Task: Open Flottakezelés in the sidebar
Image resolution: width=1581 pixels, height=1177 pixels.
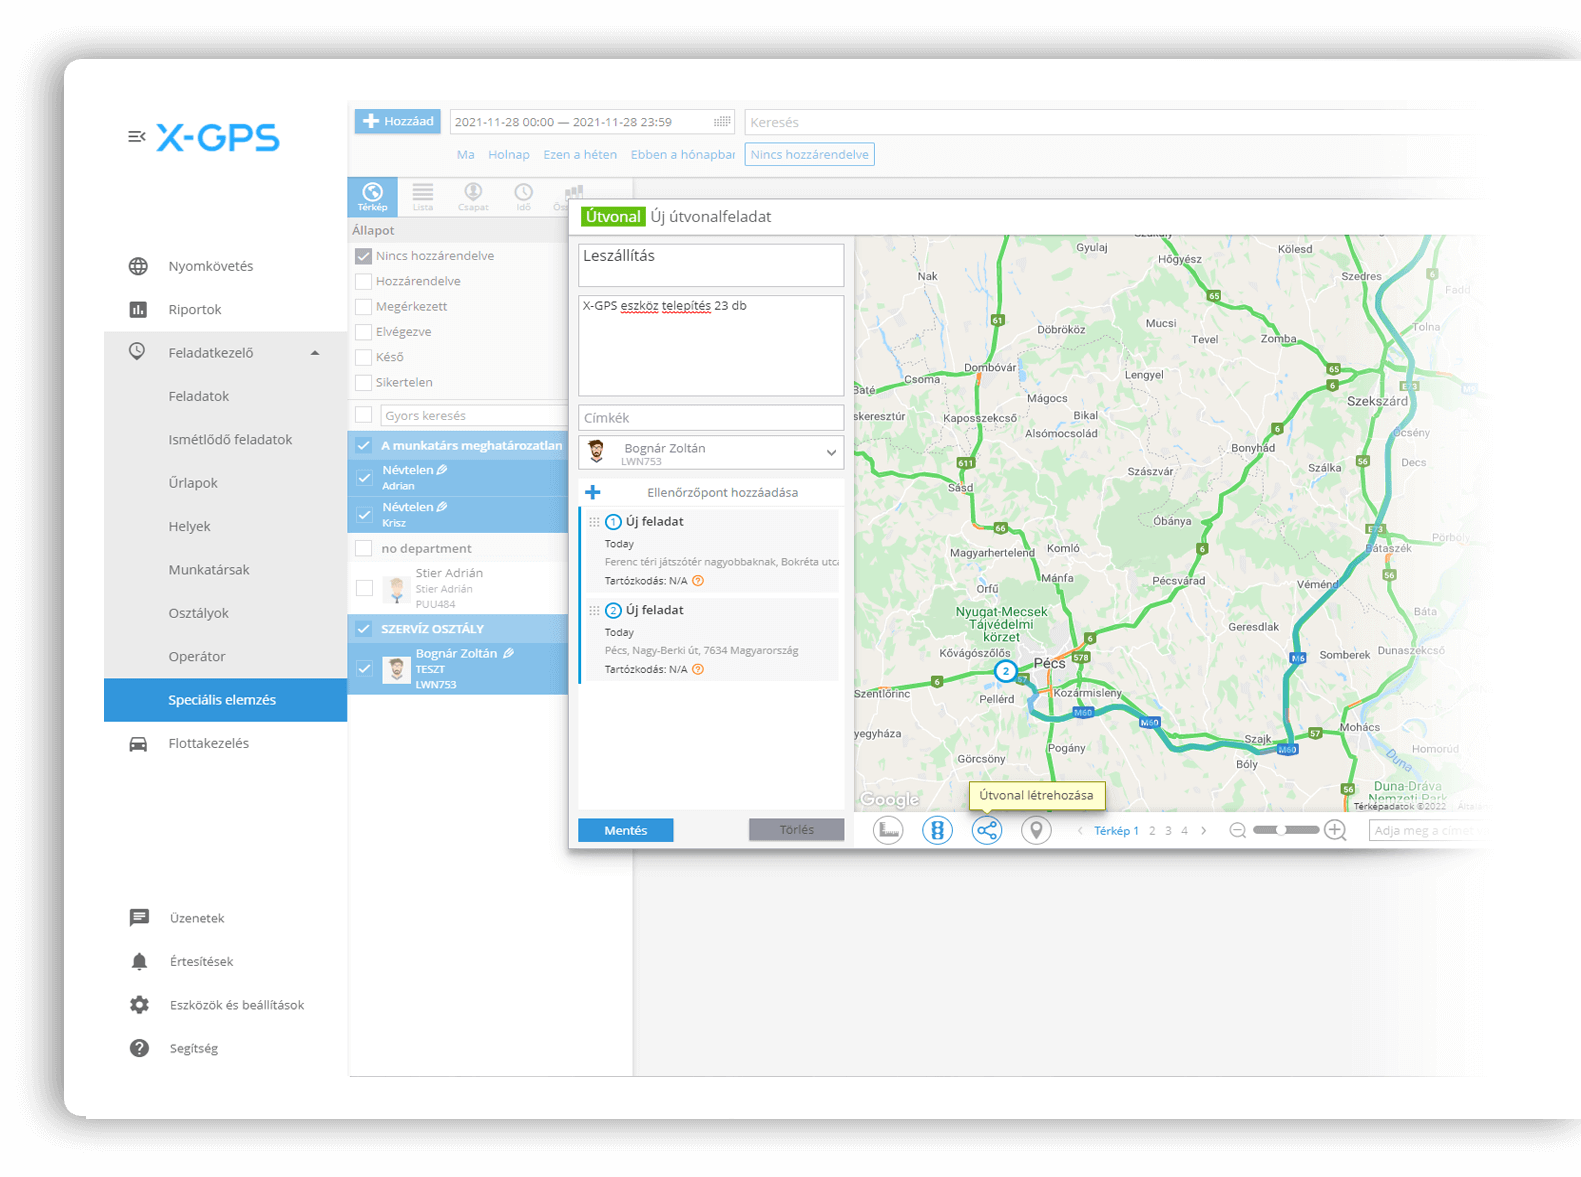Action: (x=208, y=743)
